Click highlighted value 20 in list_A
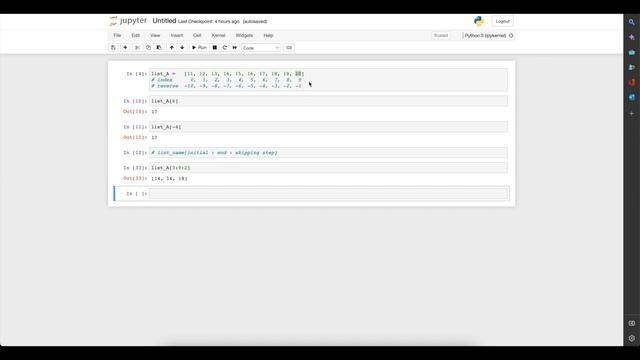Viewport: 640px width, 360px height. pyautogui.click(x=298, y=74)
